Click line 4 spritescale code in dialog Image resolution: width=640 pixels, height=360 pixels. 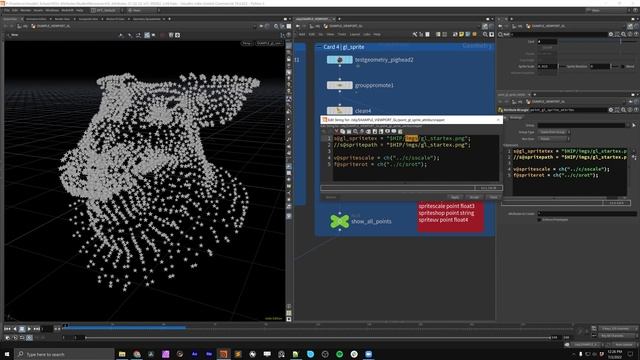(x=387, y=158)
